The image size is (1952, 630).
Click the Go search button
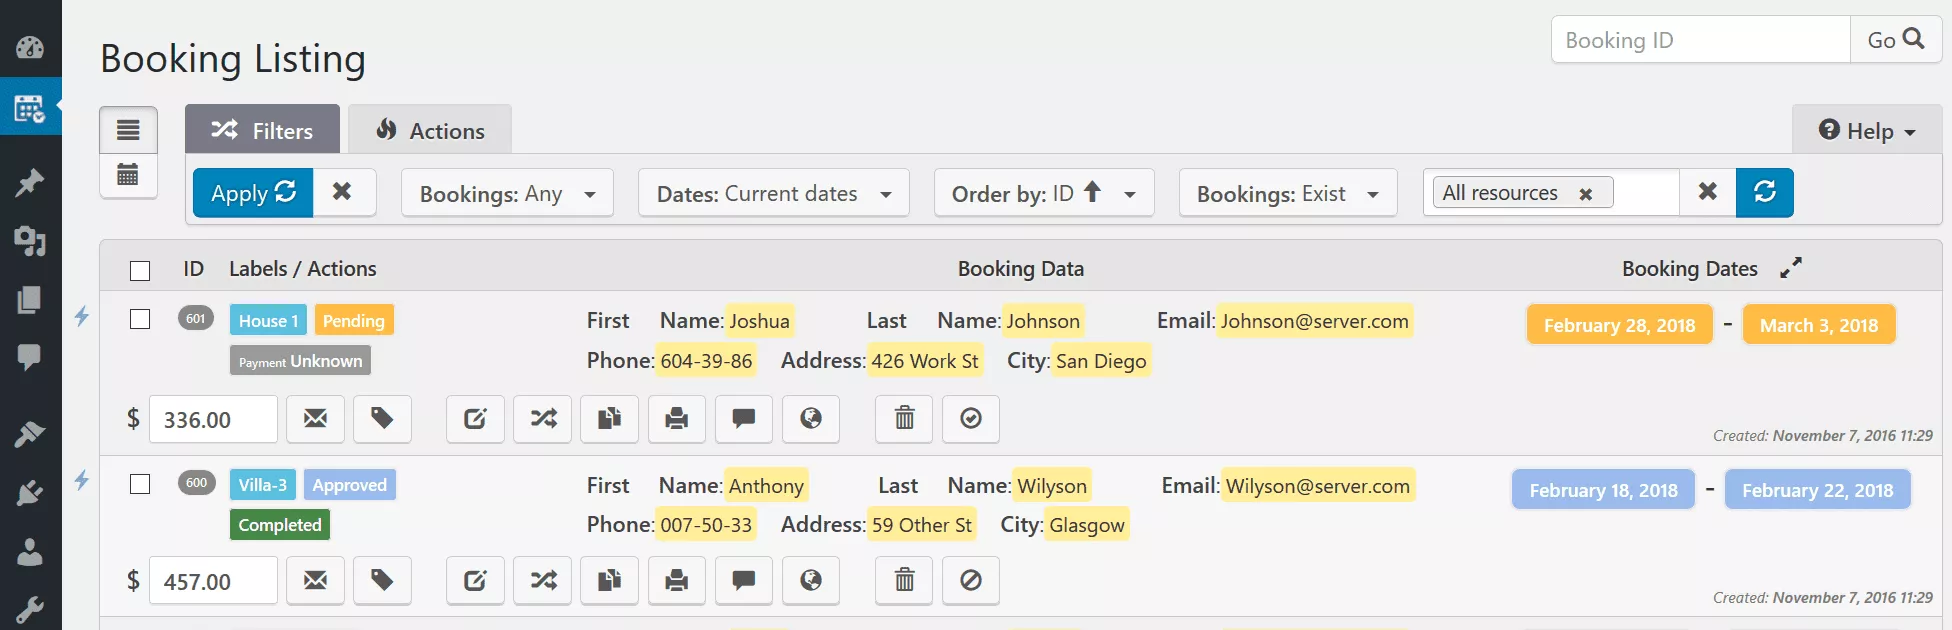[1896, 40]
